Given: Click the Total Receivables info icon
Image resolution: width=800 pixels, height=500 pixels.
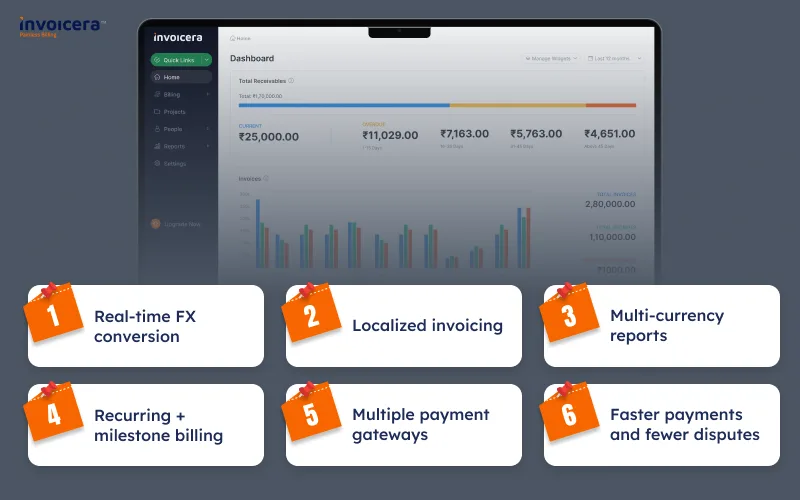Looking at the screenshot, I should 291,80.
